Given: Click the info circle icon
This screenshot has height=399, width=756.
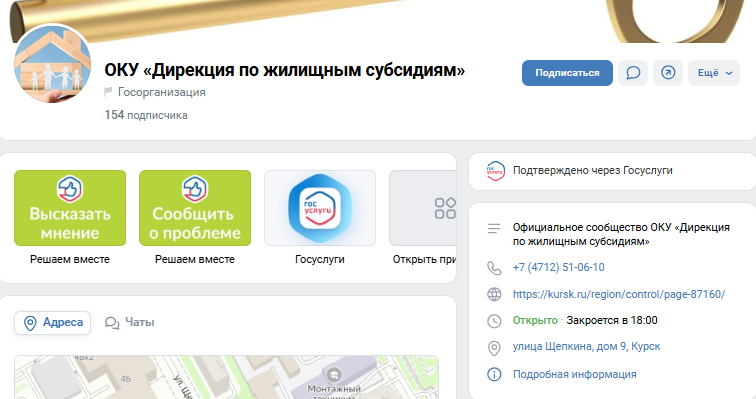Looking at the screenshot, I should 494,374.
